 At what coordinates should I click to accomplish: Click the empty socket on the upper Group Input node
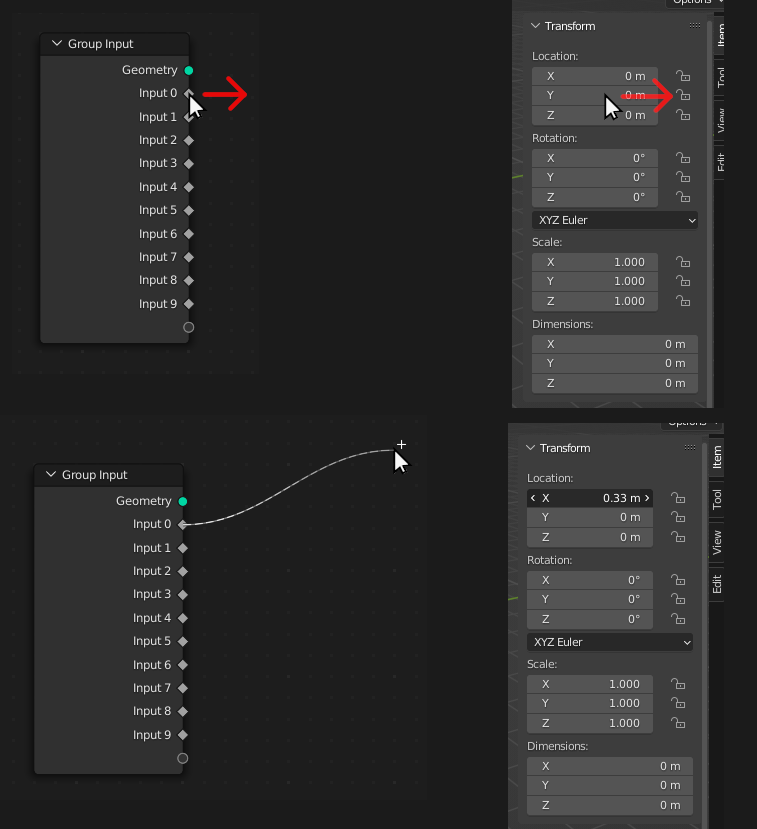point(189,327)
